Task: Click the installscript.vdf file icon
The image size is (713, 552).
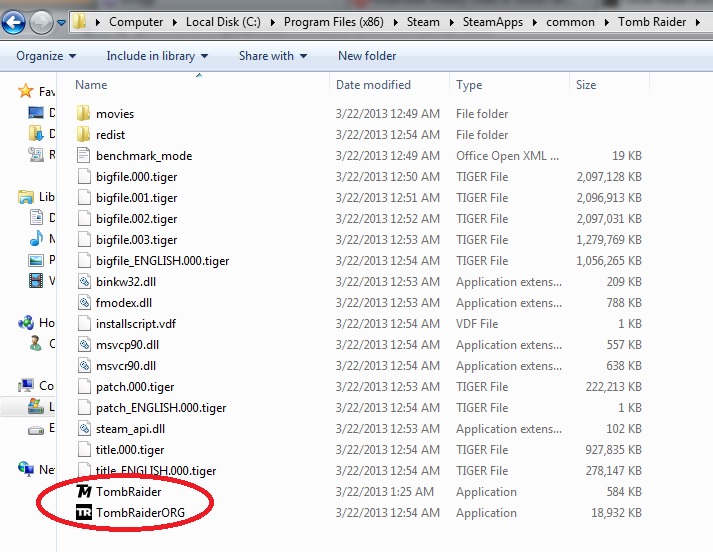Action: 84,324
